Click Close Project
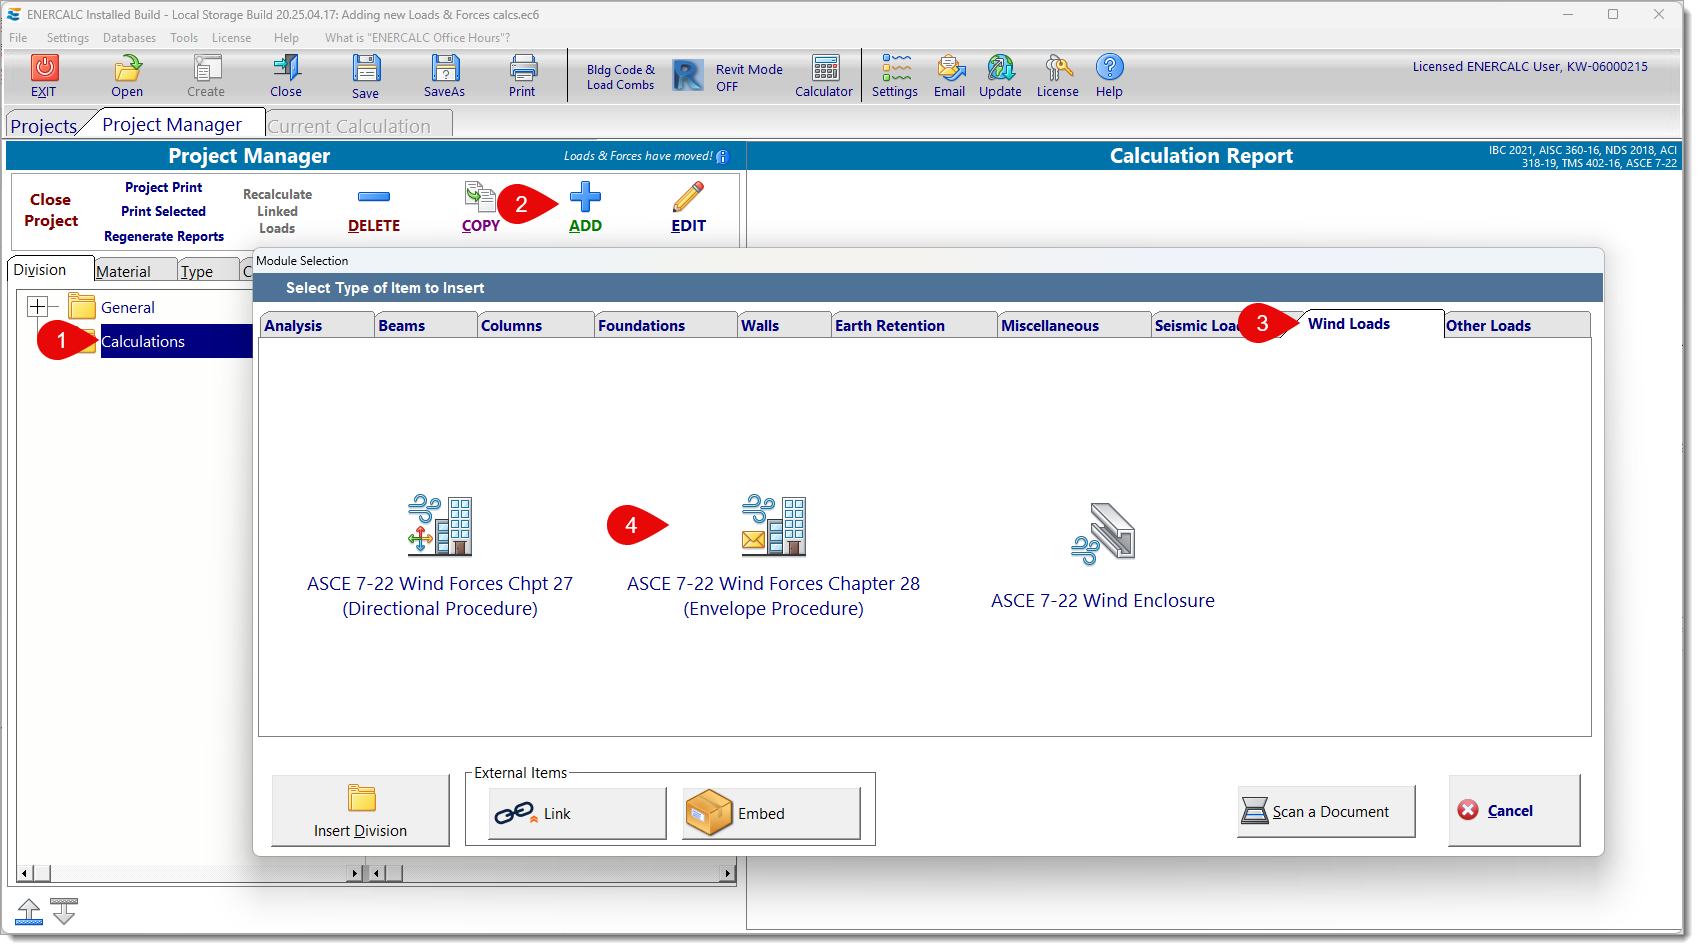Screen dimensions: 1699x950 point(51,210)
